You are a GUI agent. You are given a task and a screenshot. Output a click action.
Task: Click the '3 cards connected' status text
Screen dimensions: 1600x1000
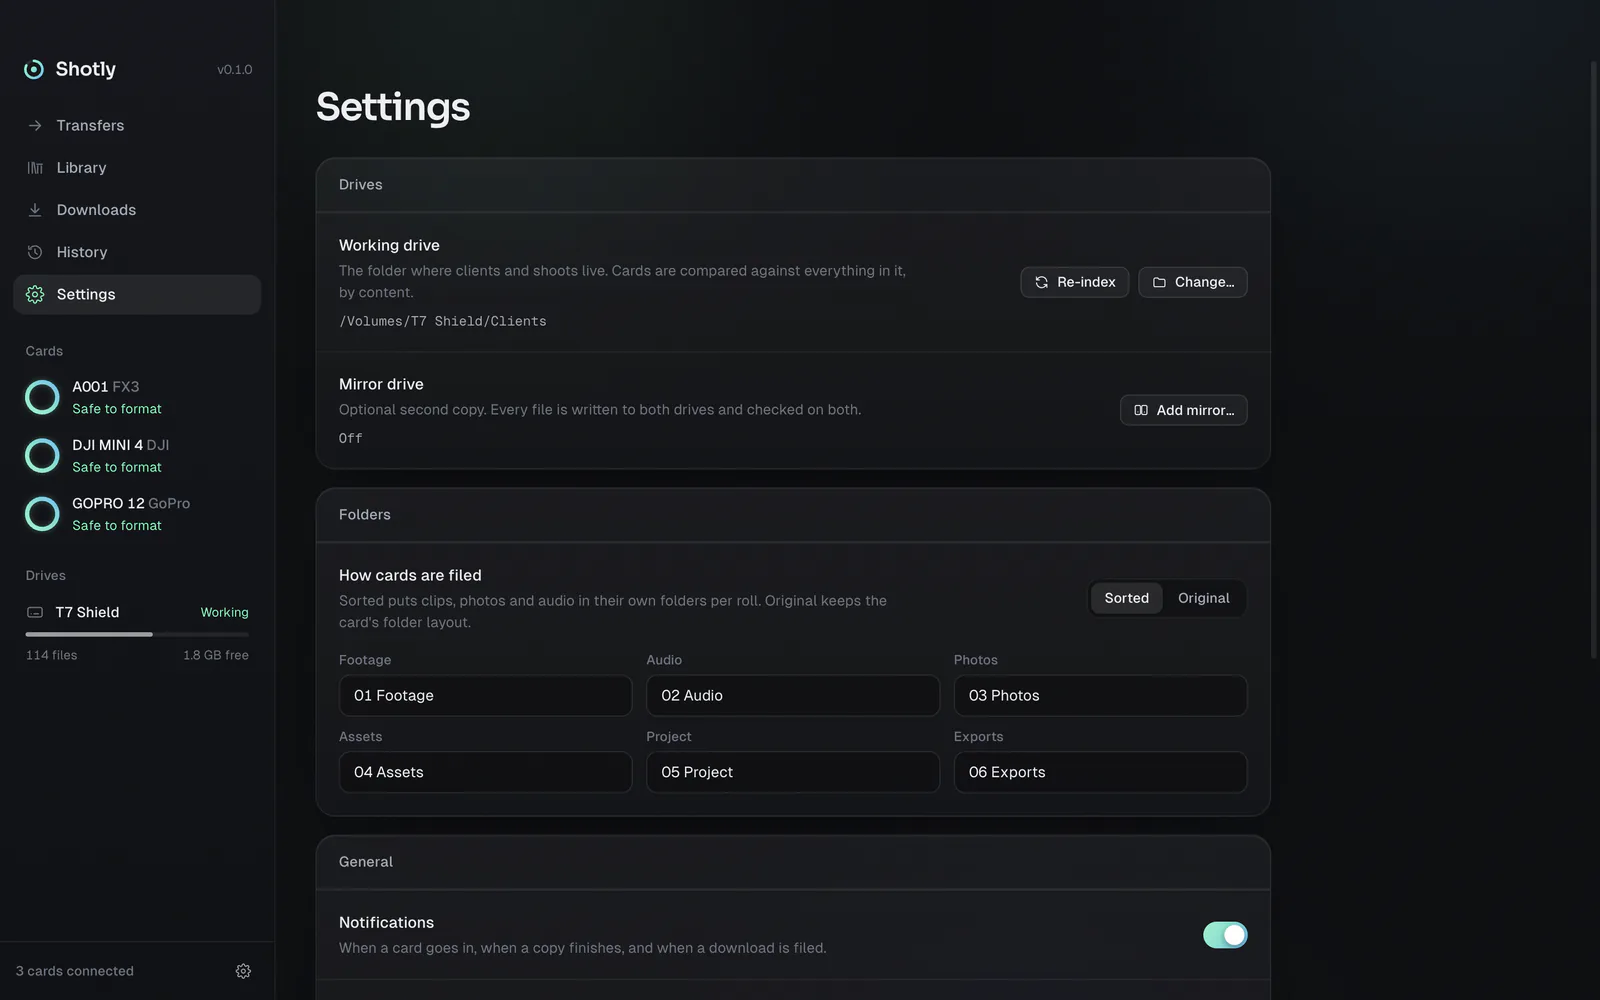(x=75, y=971)
